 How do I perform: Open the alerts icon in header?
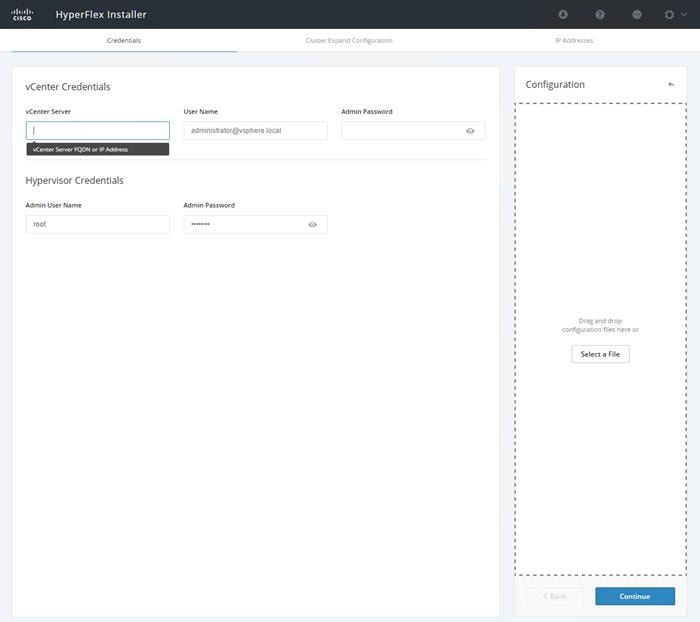[x=563, y=14]
